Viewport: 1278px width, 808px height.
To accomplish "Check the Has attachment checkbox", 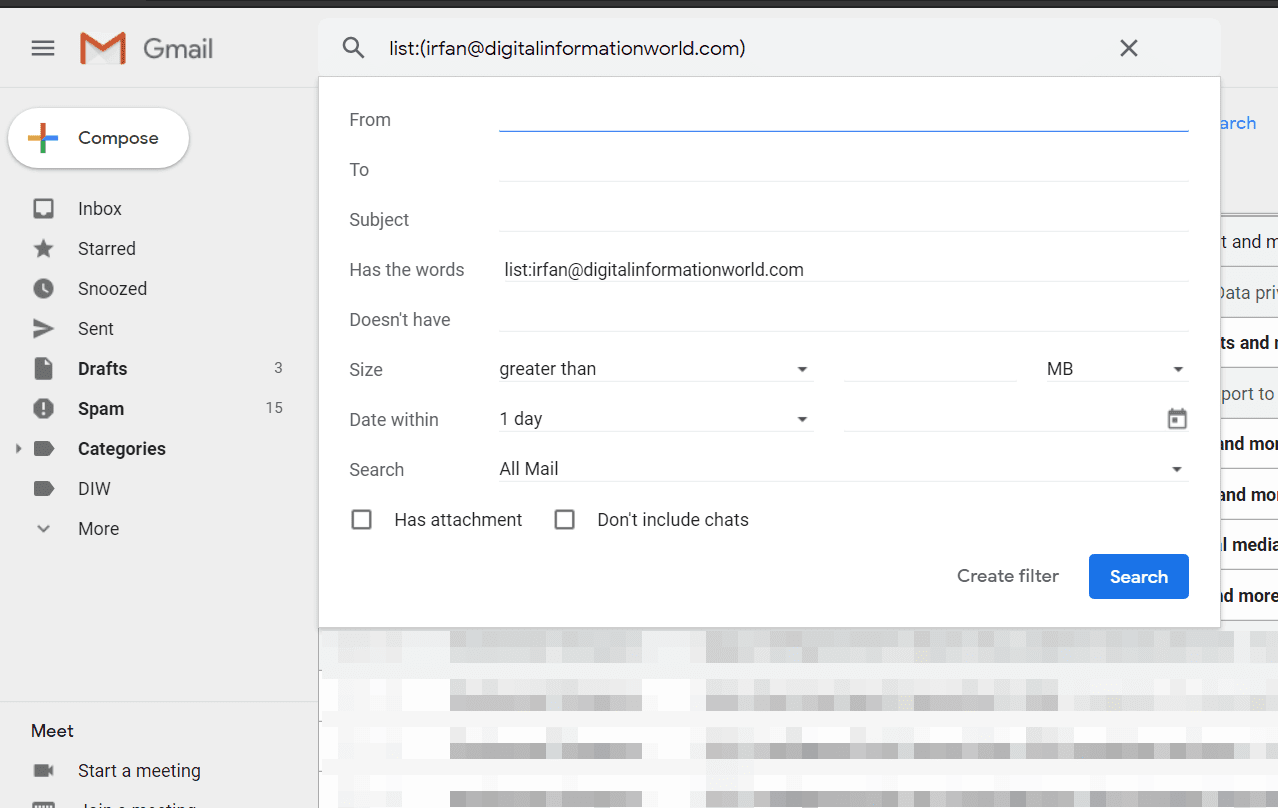I will (361, 520).
